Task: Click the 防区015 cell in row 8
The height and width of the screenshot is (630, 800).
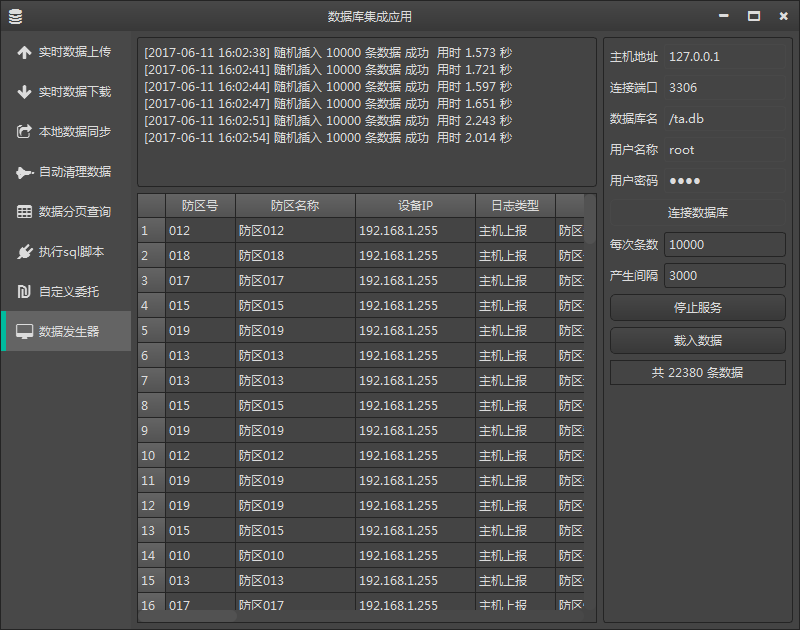Action: (295, 406)
